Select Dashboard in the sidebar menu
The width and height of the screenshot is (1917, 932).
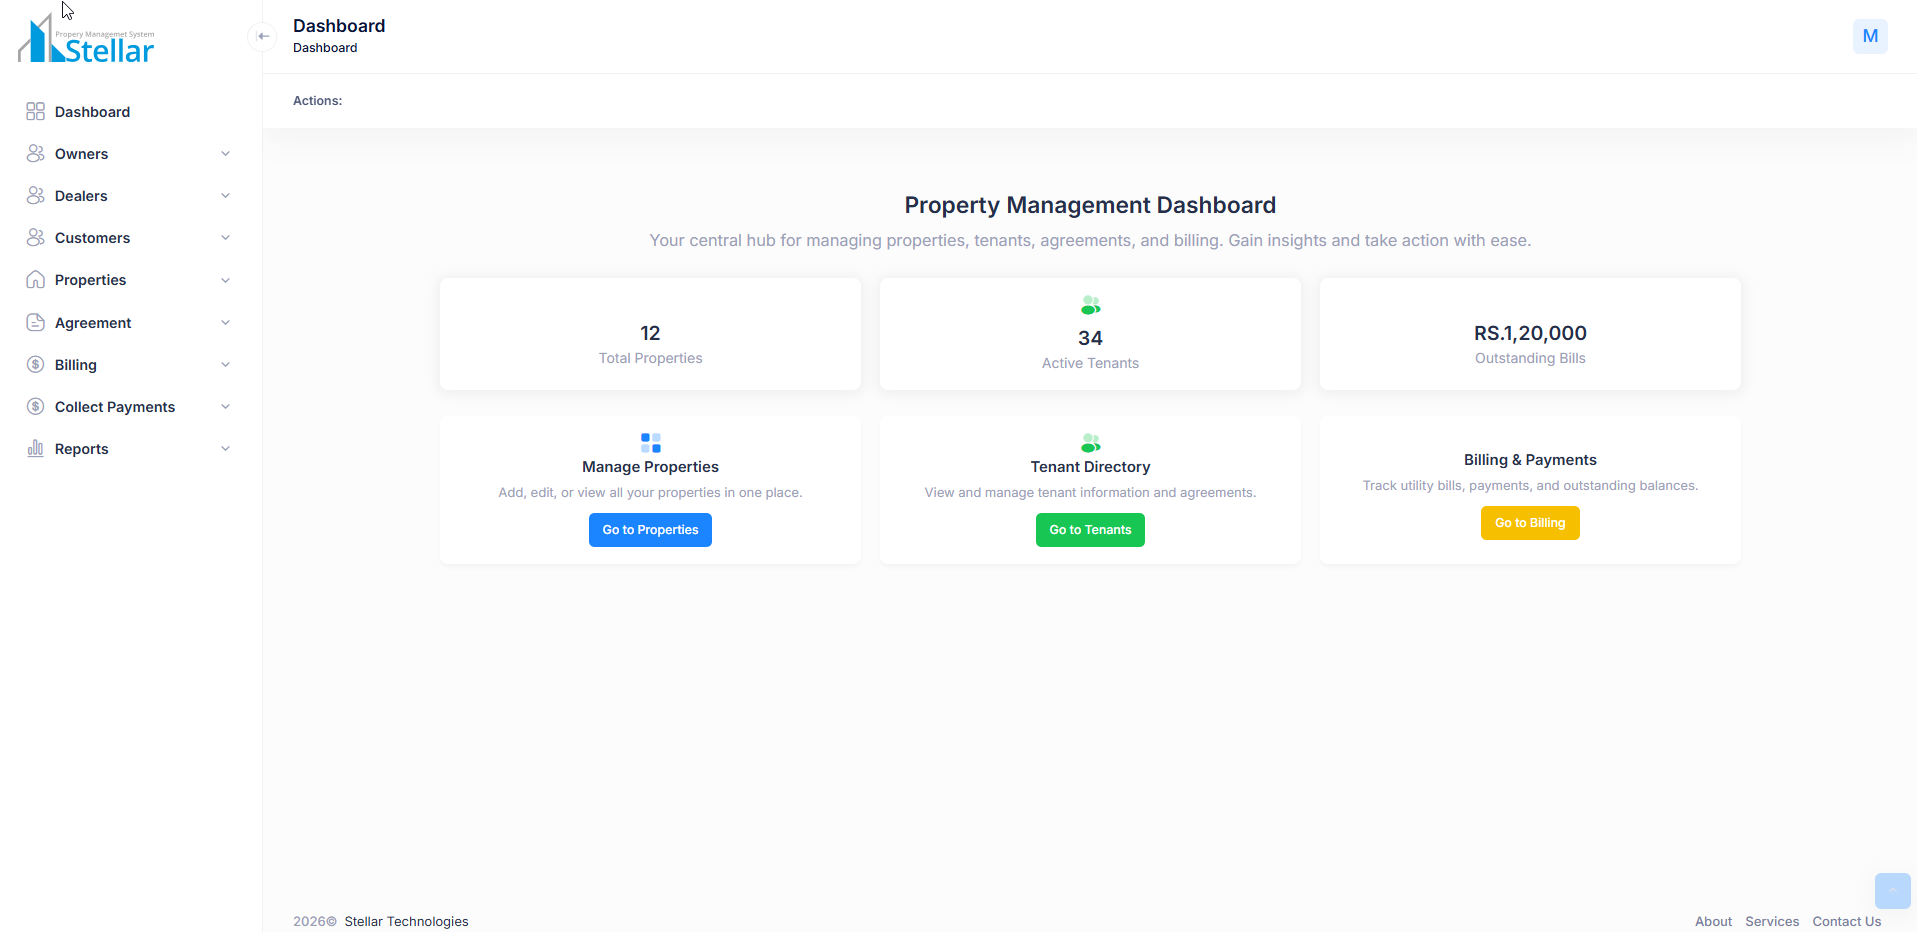(x=92, y=112)
